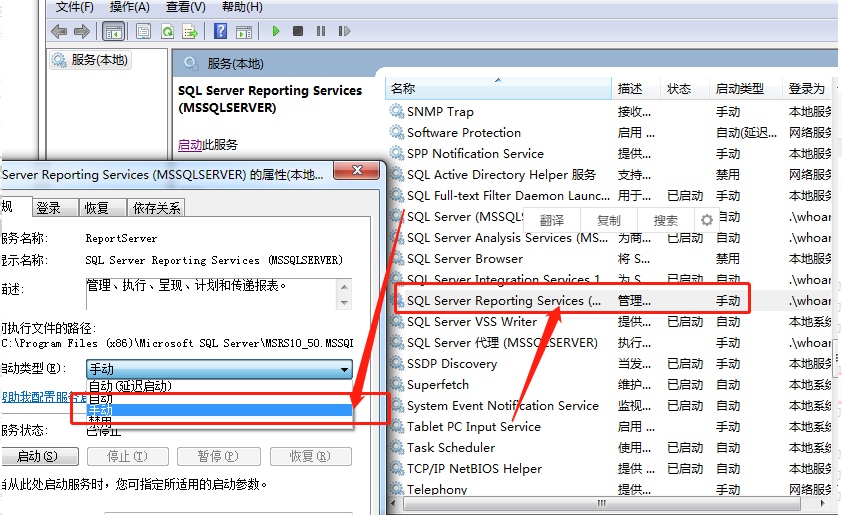Image resolution: width=842 pixels, height=515 pixels.
Task: Click gear icon of Tablet PC Input Service
Action: click(397, 426)
